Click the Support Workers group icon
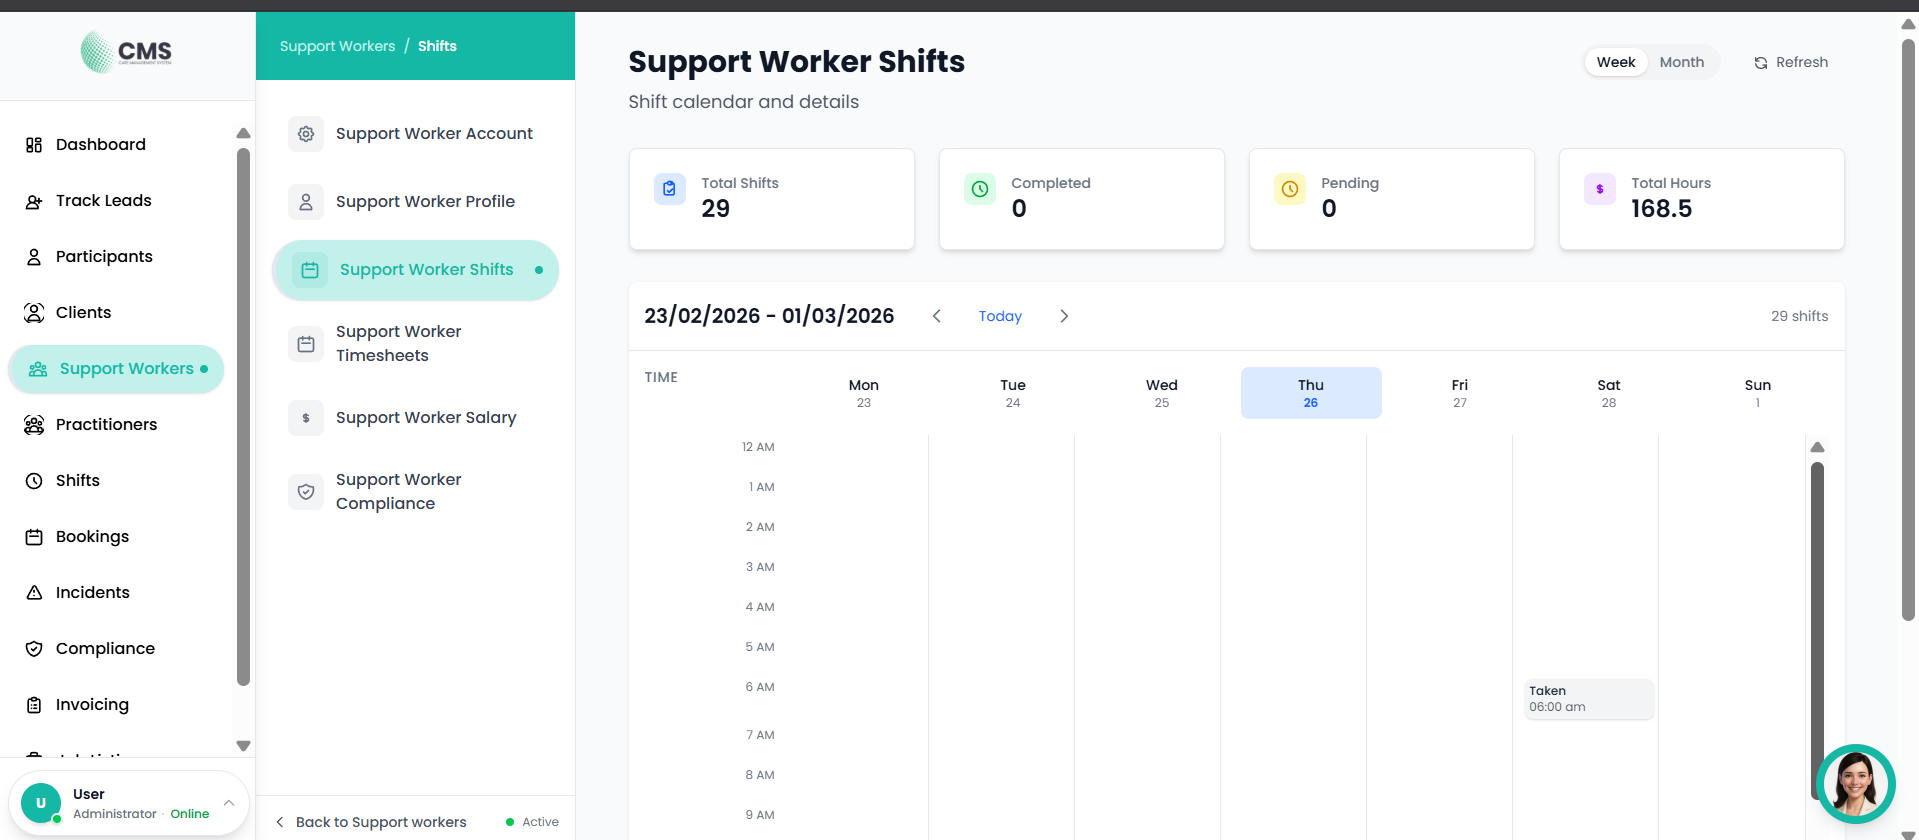Screen dimensions: 1919x840 [x=38, y=369]
